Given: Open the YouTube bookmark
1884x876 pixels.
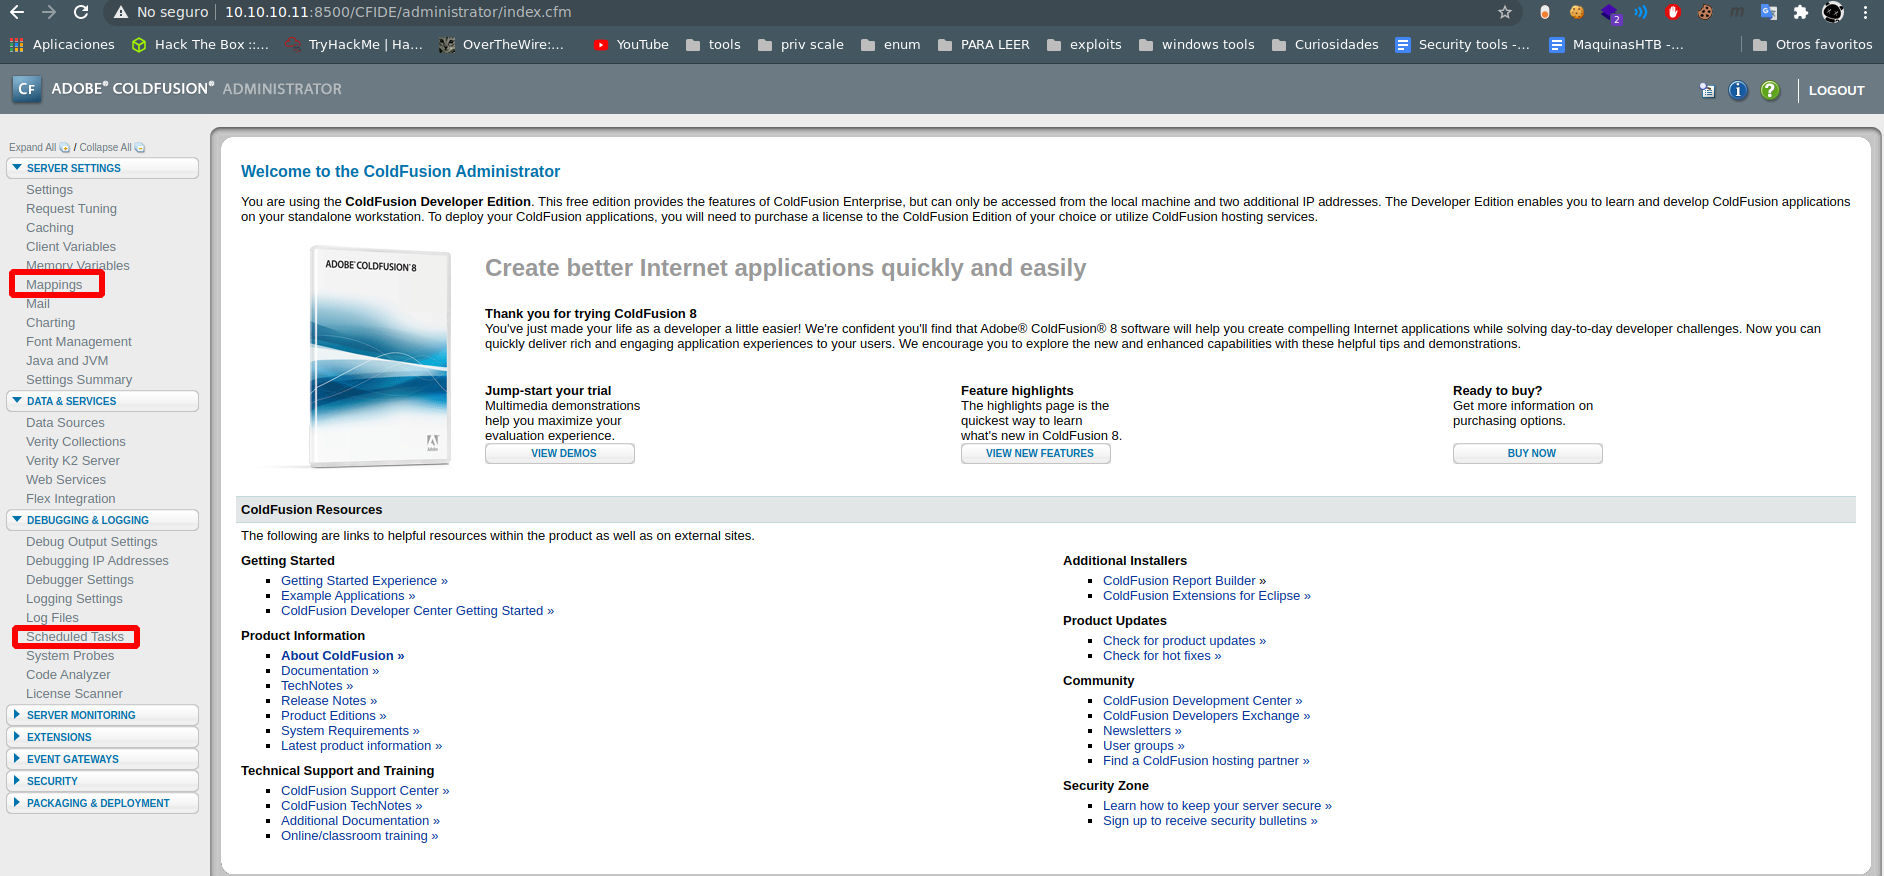Looking at the screenshot, I should [x=631, y=44].
